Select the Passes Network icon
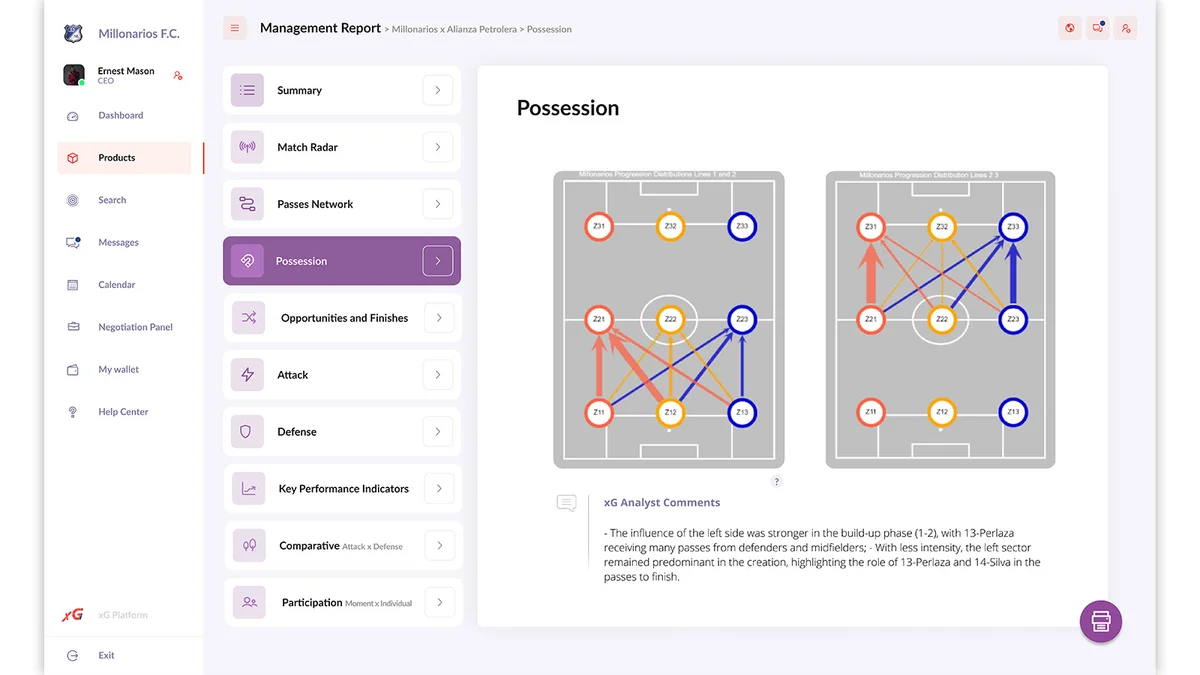 point(247,203)
